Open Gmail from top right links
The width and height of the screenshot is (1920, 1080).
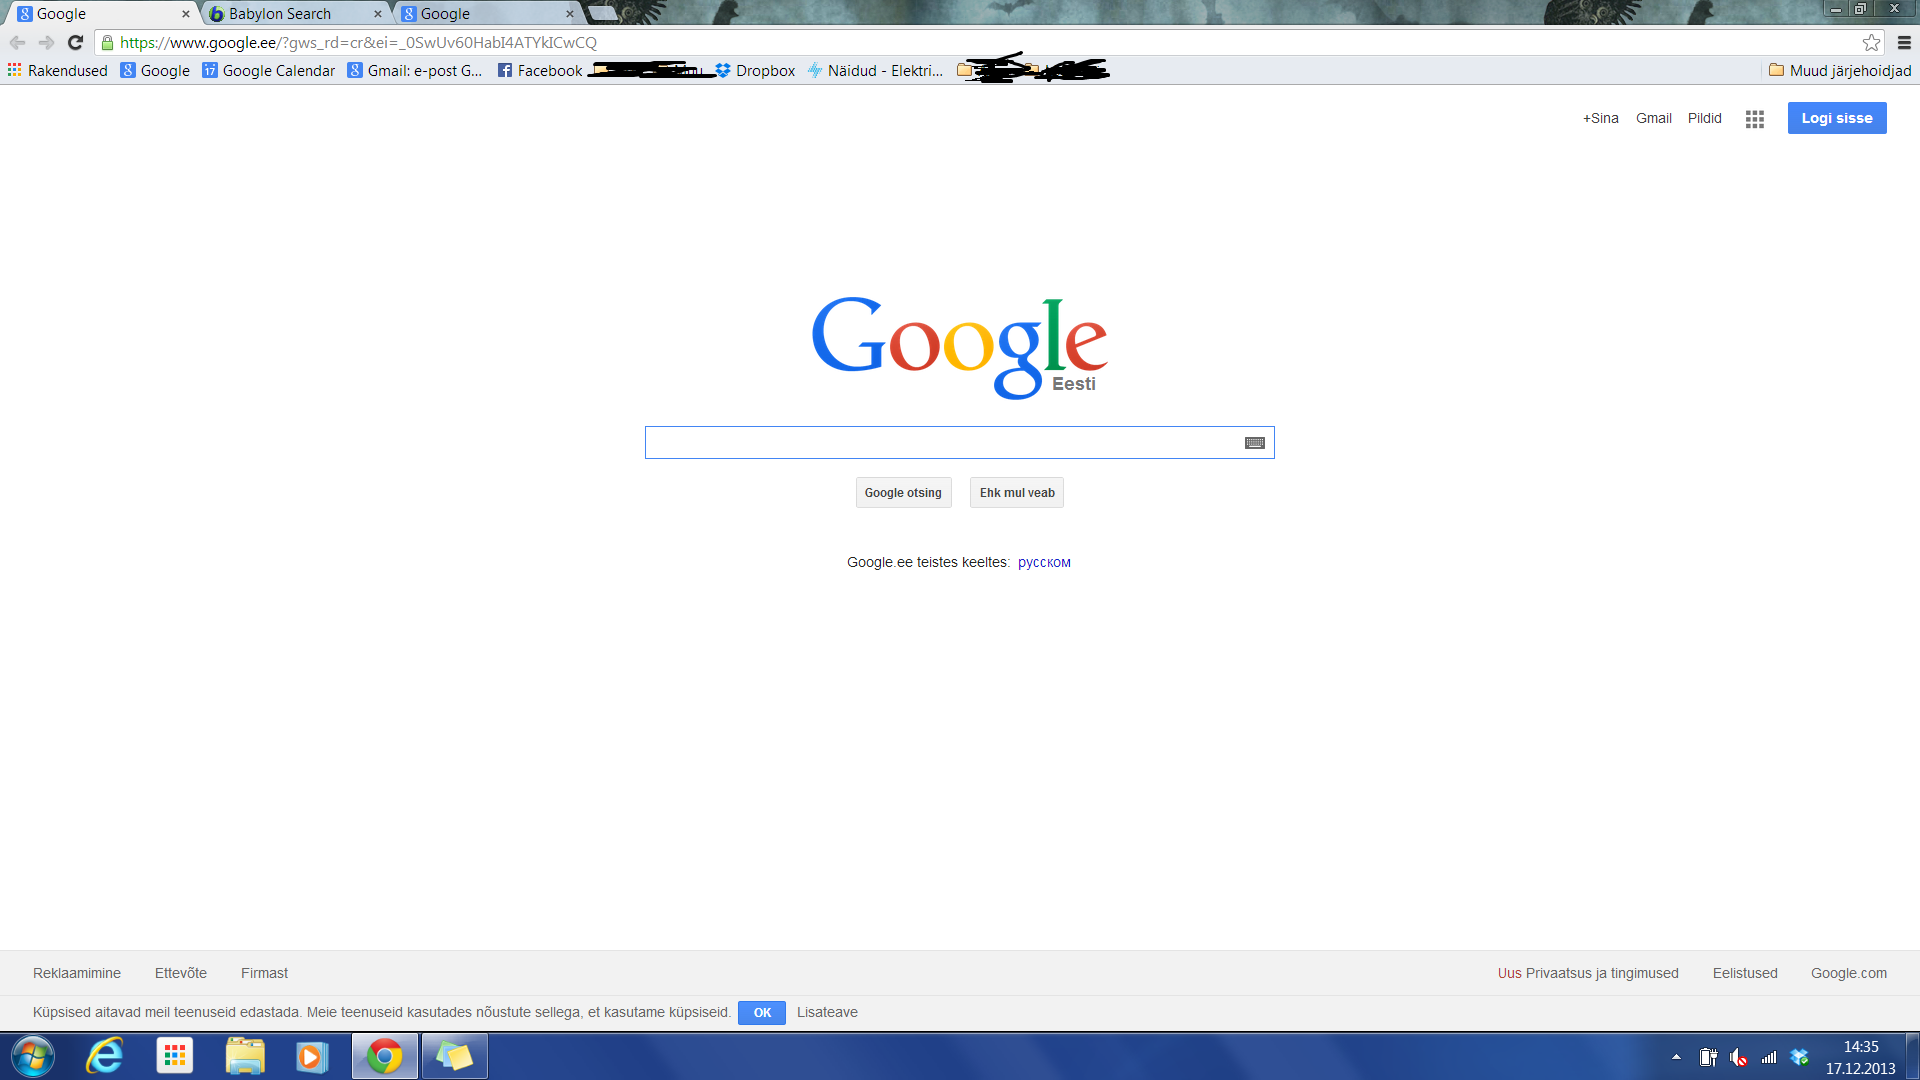(x=1654, y=118)
